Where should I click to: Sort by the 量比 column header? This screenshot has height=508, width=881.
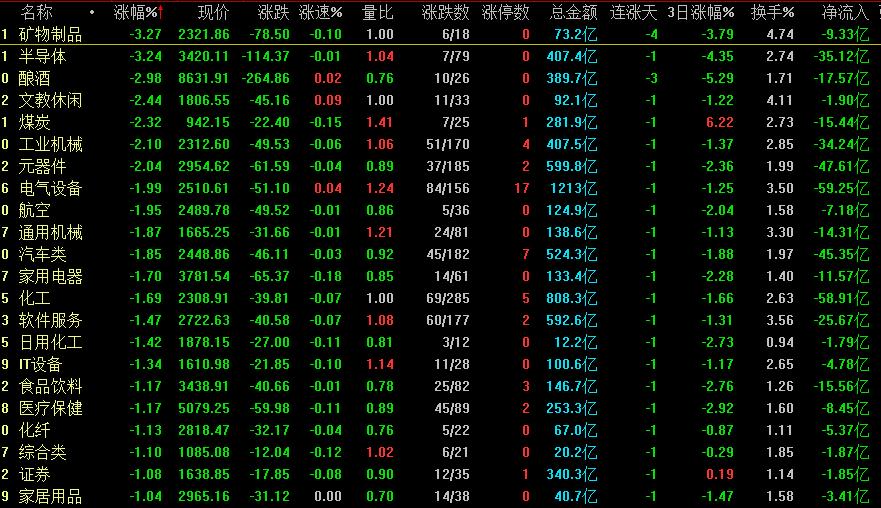pyautogui.click(x=378, y=12)
